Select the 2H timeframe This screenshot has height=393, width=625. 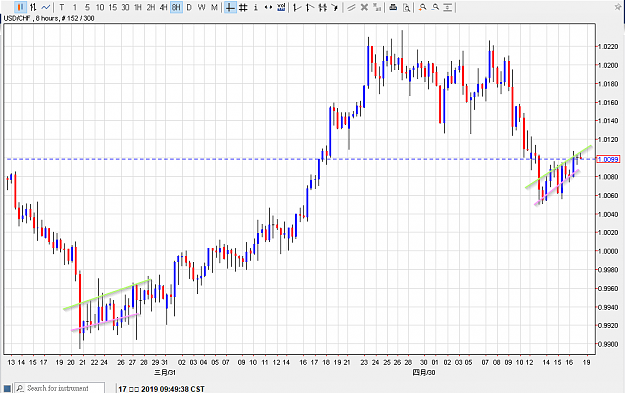(151, 7)
